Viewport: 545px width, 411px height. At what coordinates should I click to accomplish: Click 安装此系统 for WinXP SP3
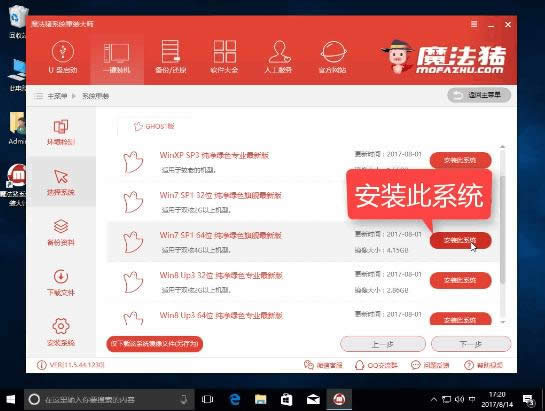[460, 160]
